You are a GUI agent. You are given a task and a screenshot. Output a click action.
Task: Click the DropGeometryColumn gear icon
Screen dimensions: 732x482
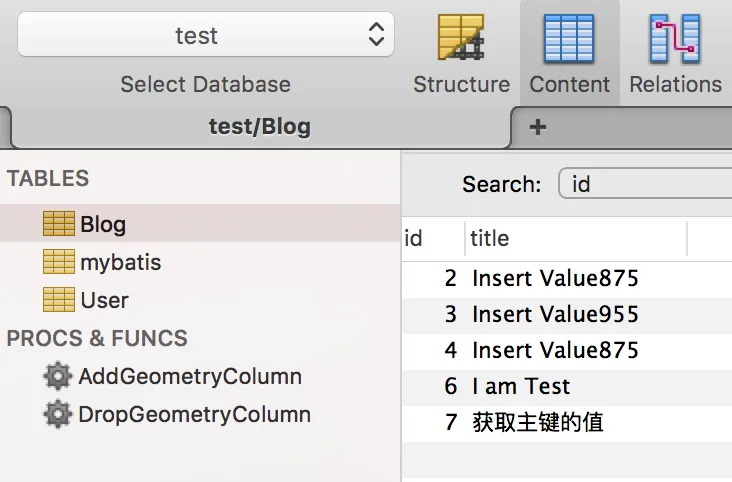58,414
